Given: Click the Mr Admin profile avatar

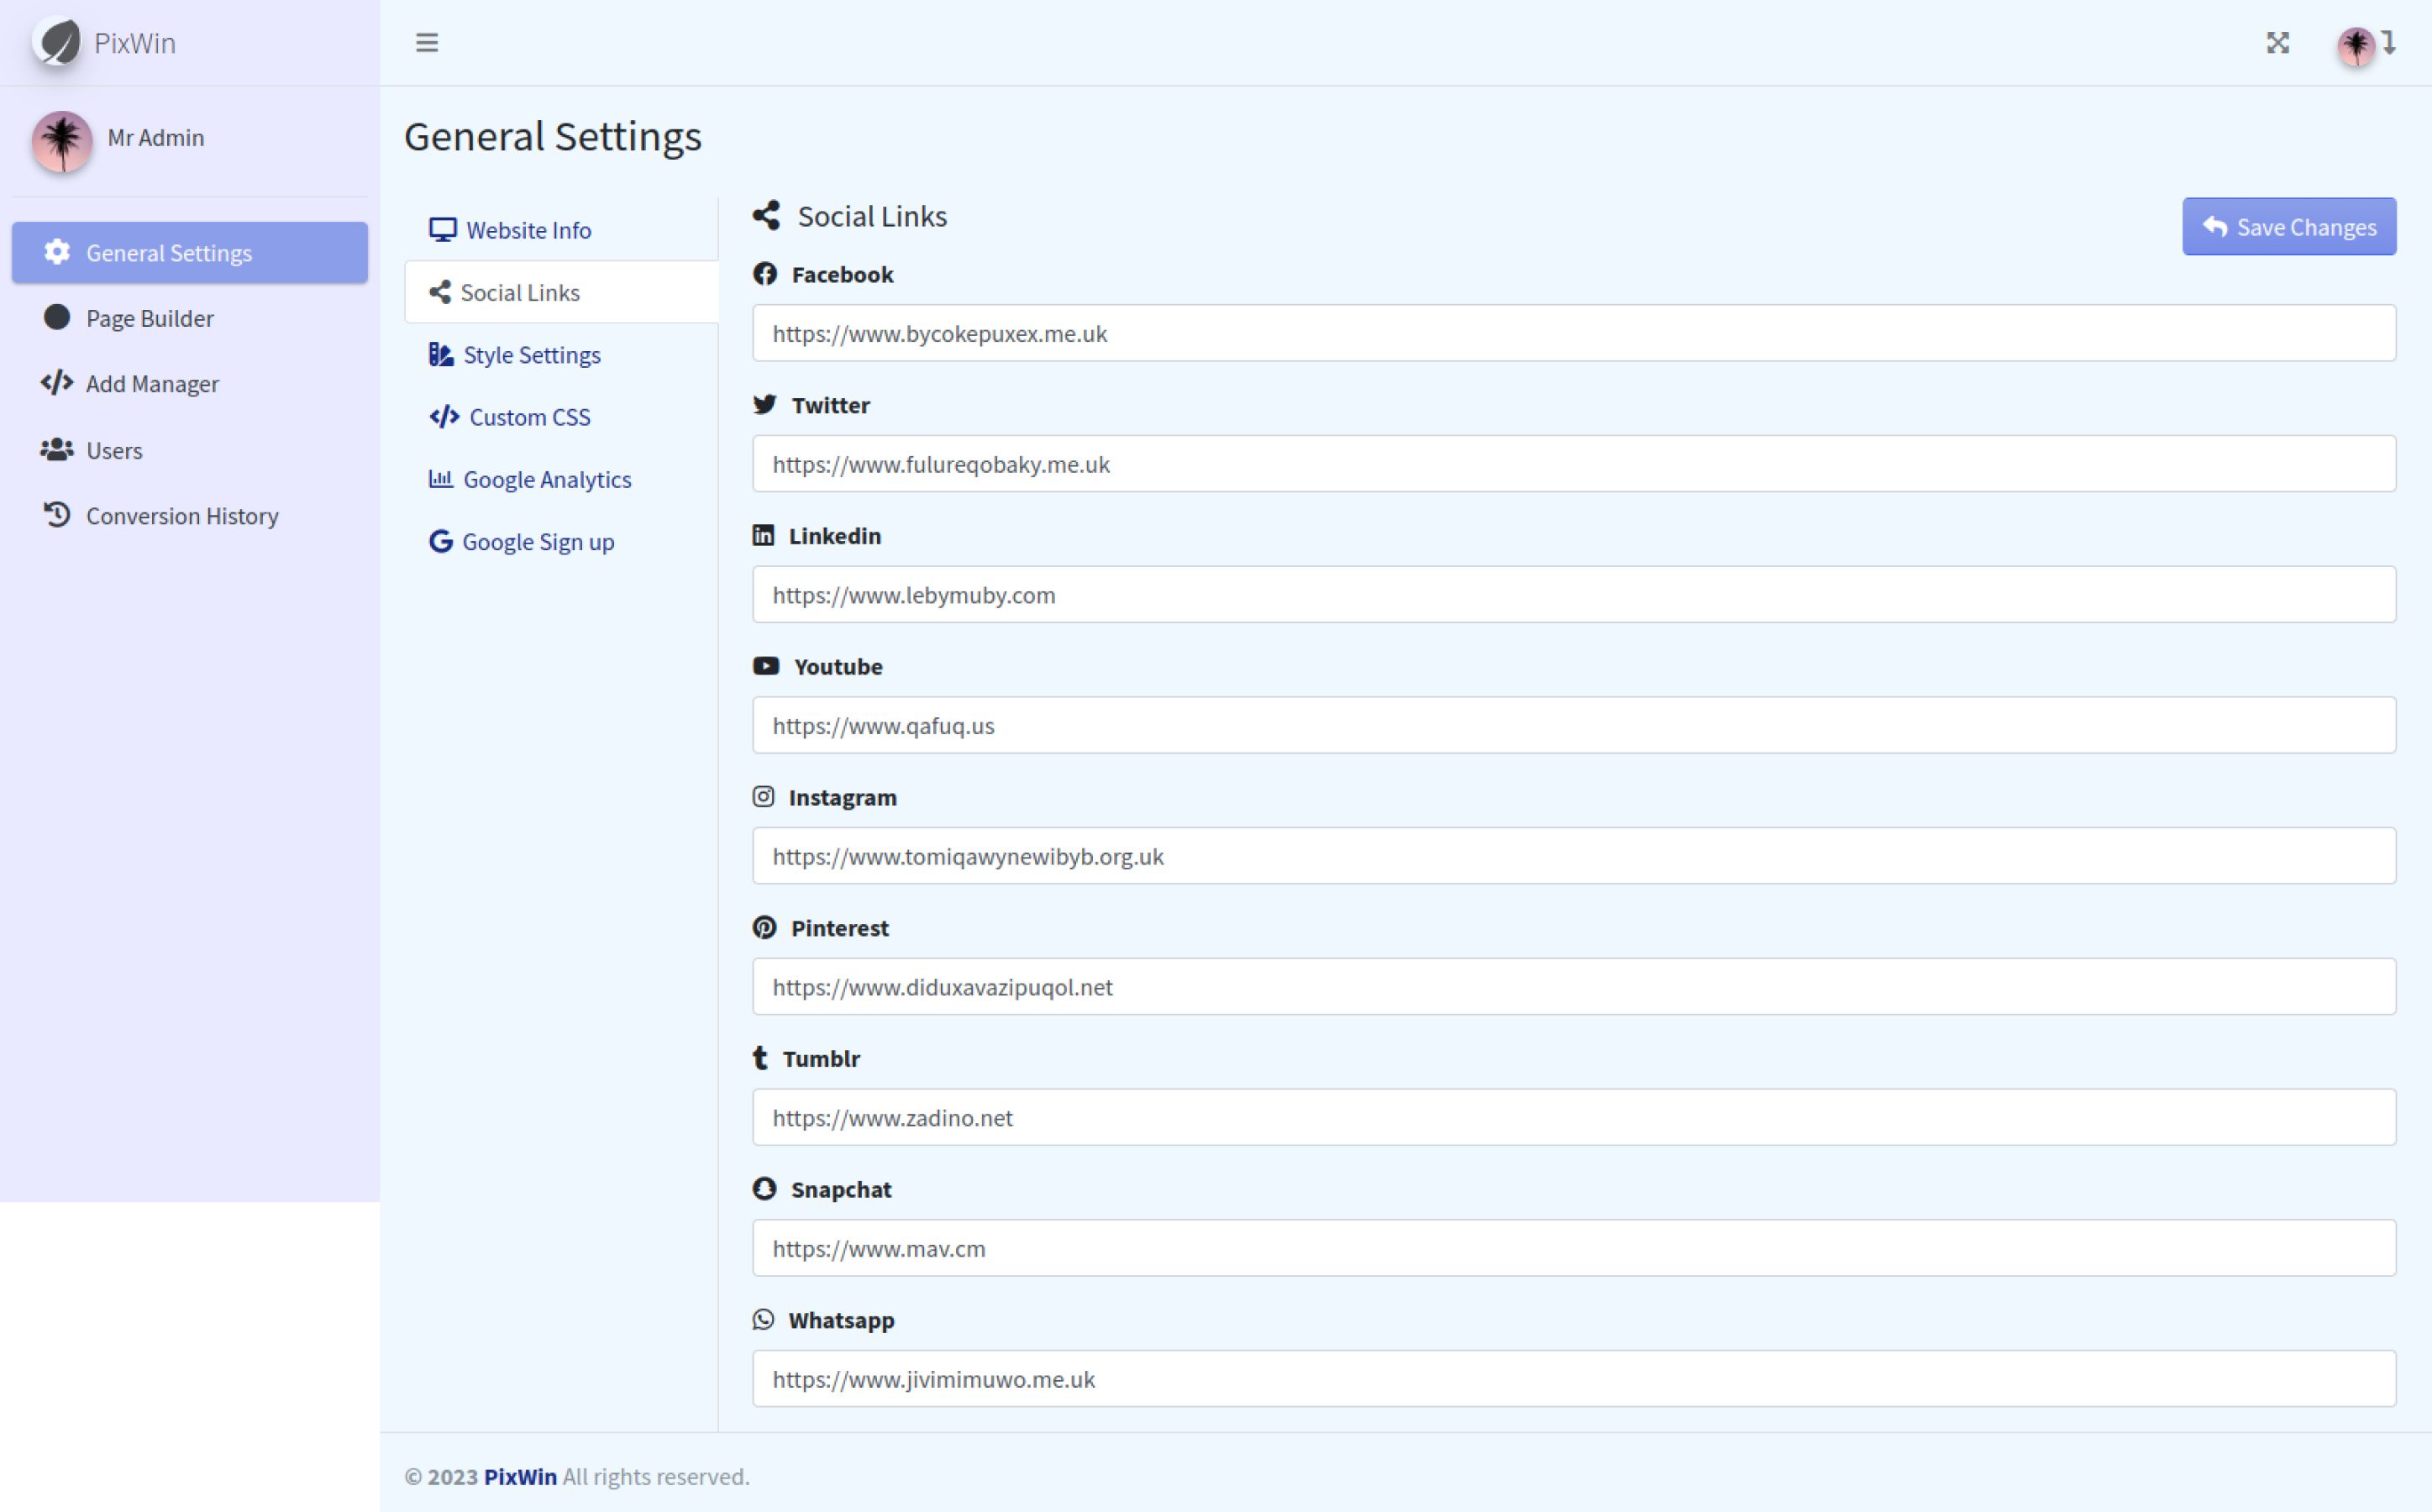Looking at the screenshot, I should (x=62, y=141).
